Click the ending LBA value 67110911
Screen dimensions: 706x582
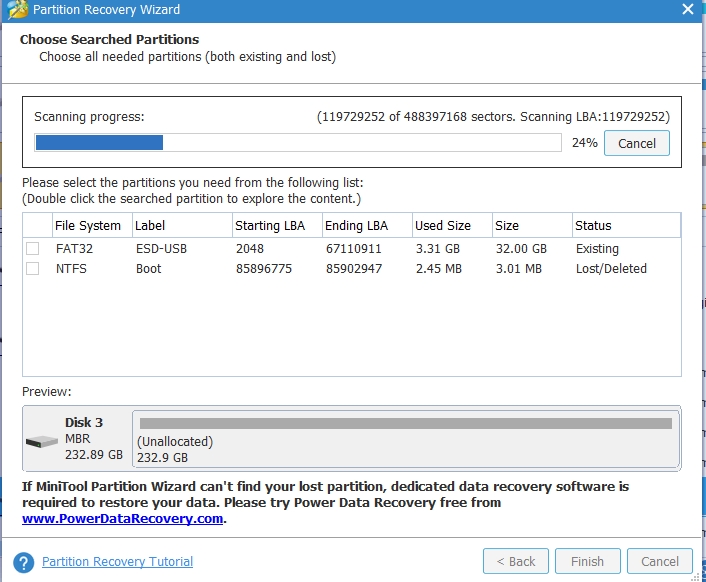tap(353, 248)
